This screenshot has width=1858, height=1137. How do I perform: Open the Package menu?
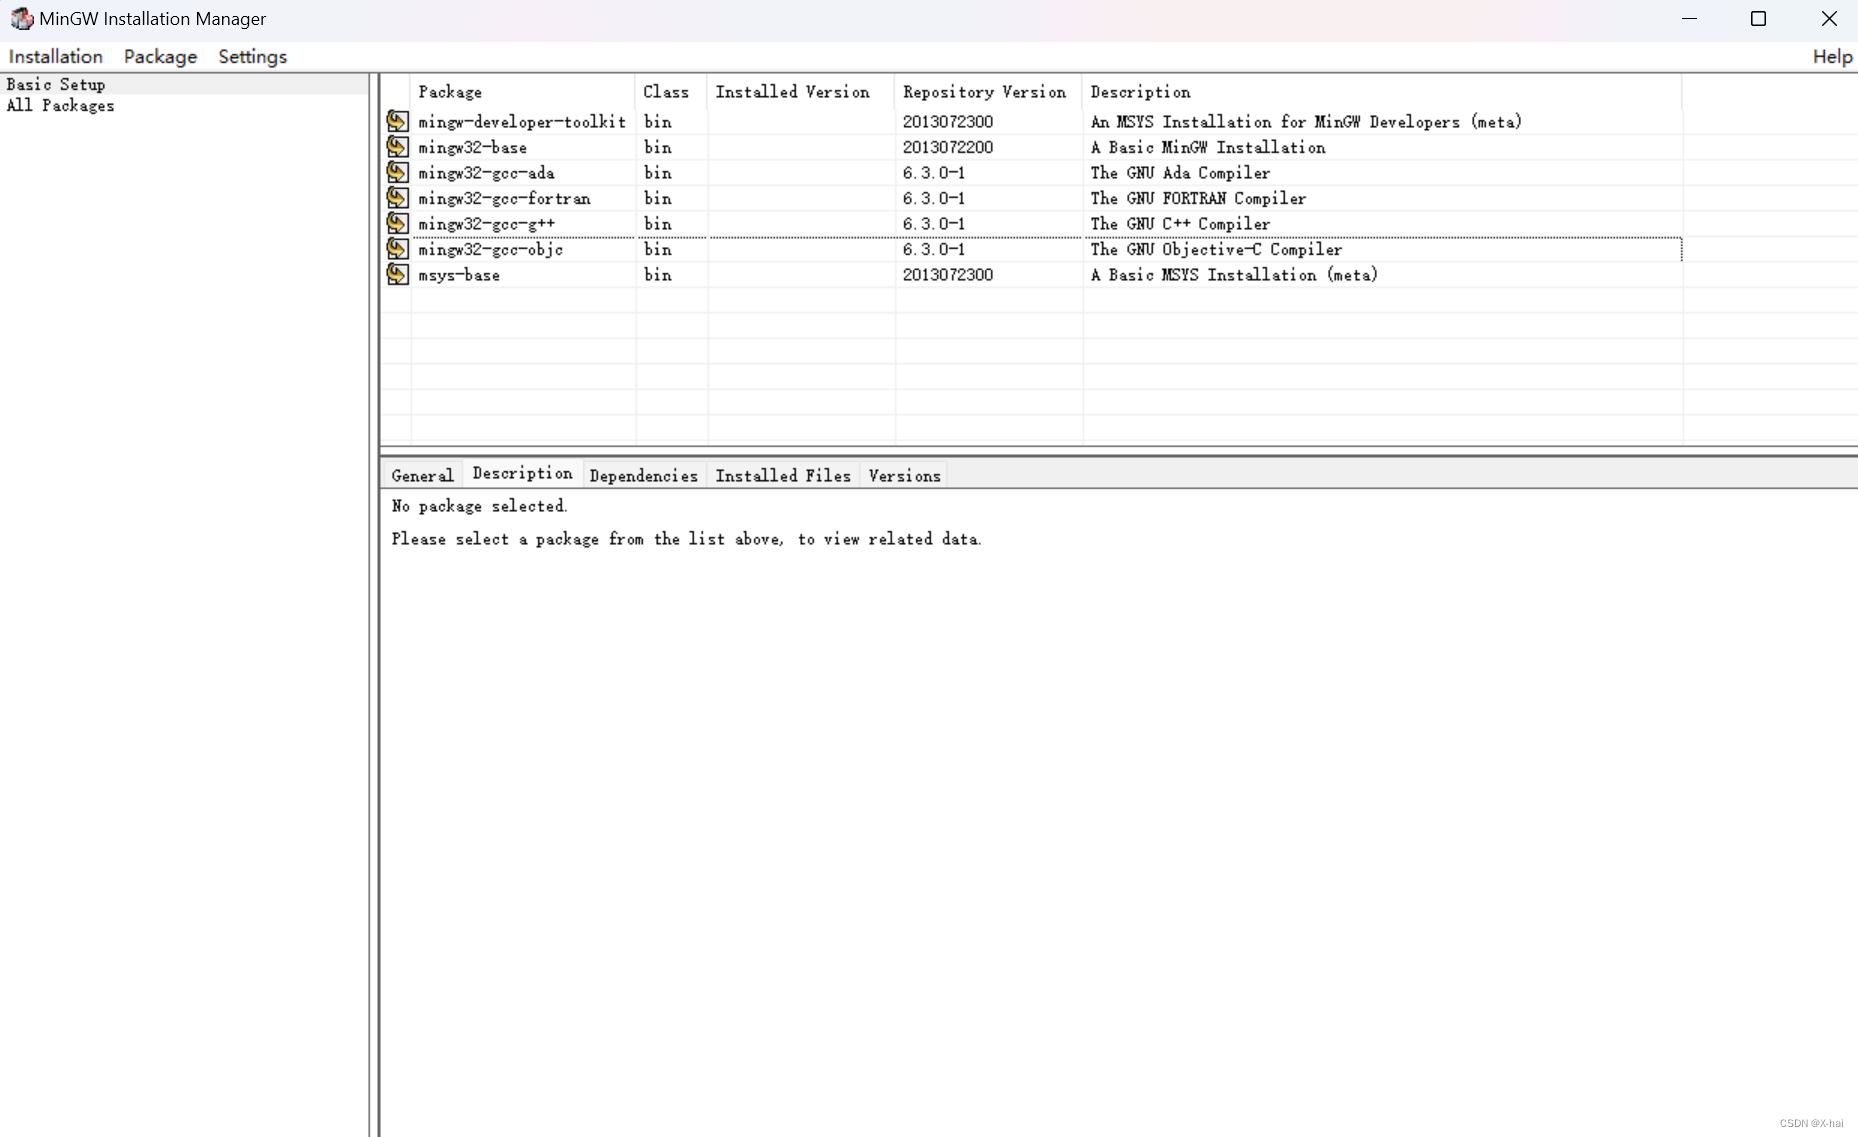pyautogui.click(x=160, y=57)
